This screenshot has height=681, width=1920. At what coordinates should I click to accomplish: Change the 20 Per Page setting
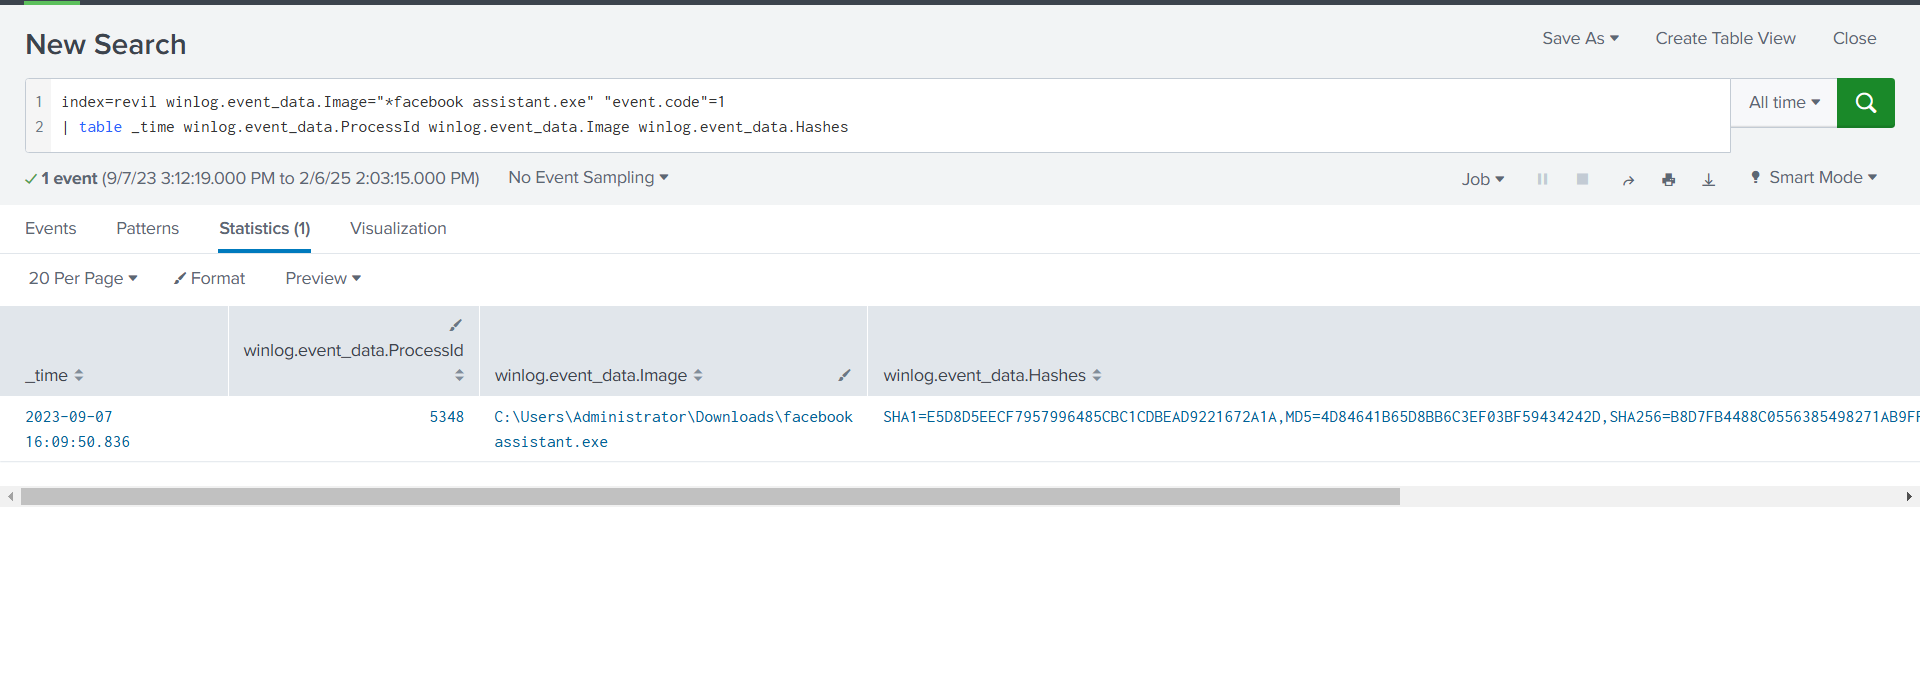[82, 278]
